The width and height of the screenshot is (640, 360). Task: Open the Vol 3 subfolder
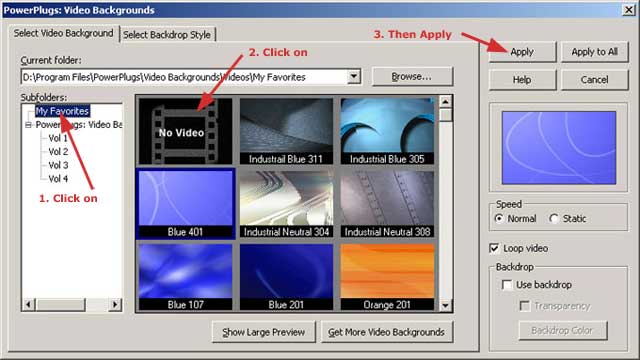(58, 165)
